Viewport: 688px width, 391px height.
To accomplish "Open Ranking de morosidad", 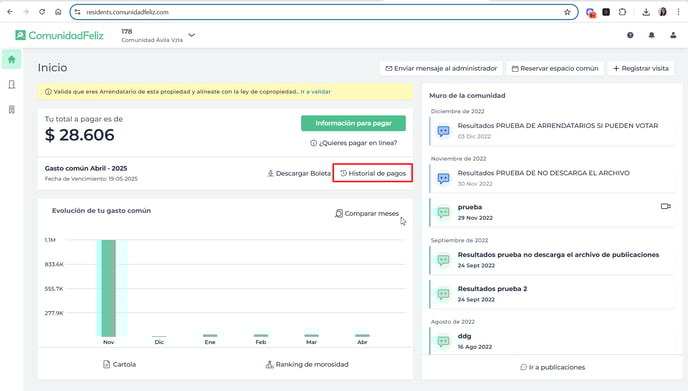I will (307, 364).
